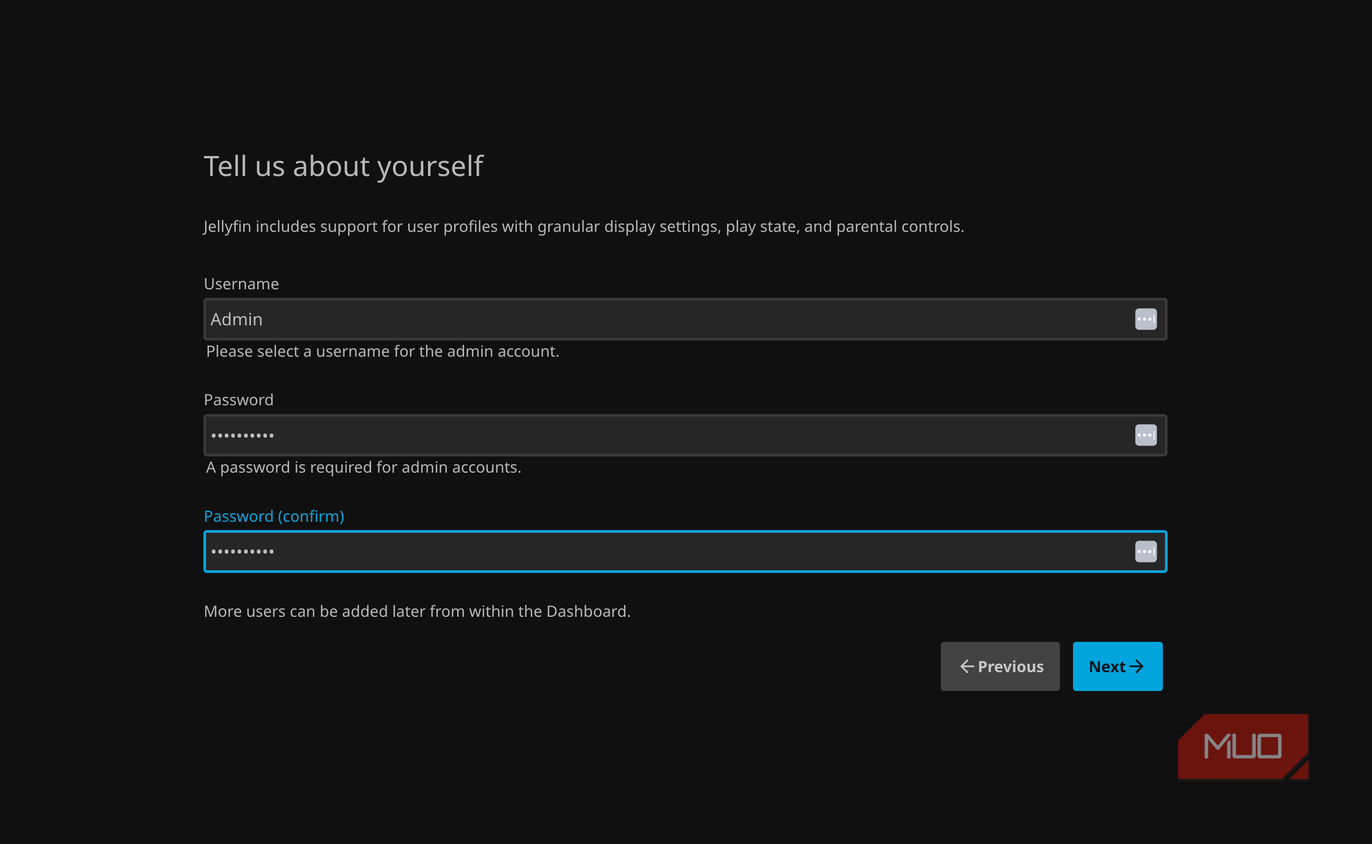Click the password manager icon in Password field
The image size is (1372, 844).
1145,435
